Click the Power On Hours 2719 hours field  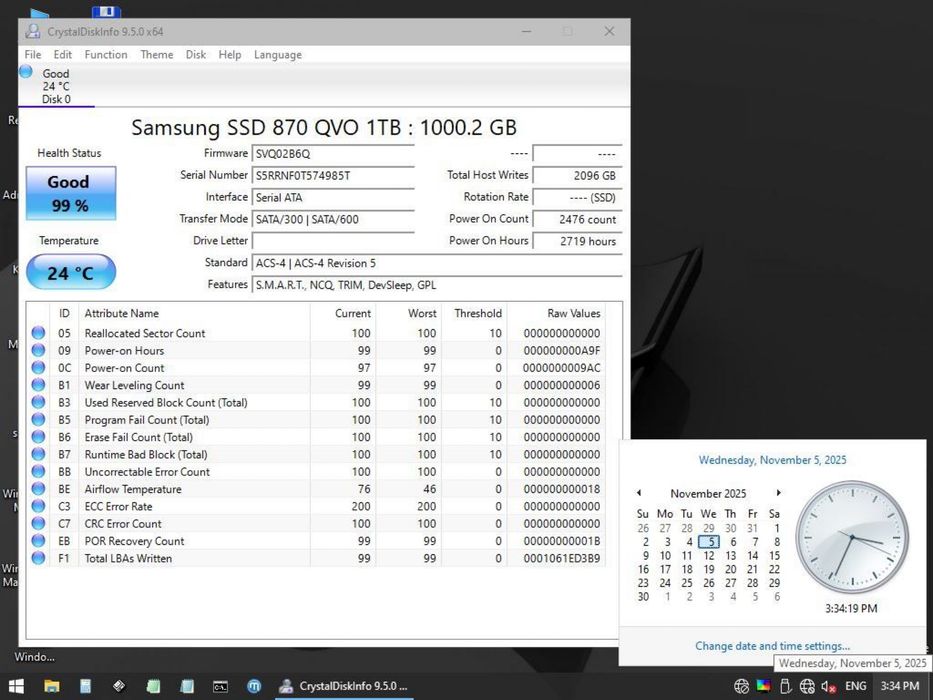[577, 241]
